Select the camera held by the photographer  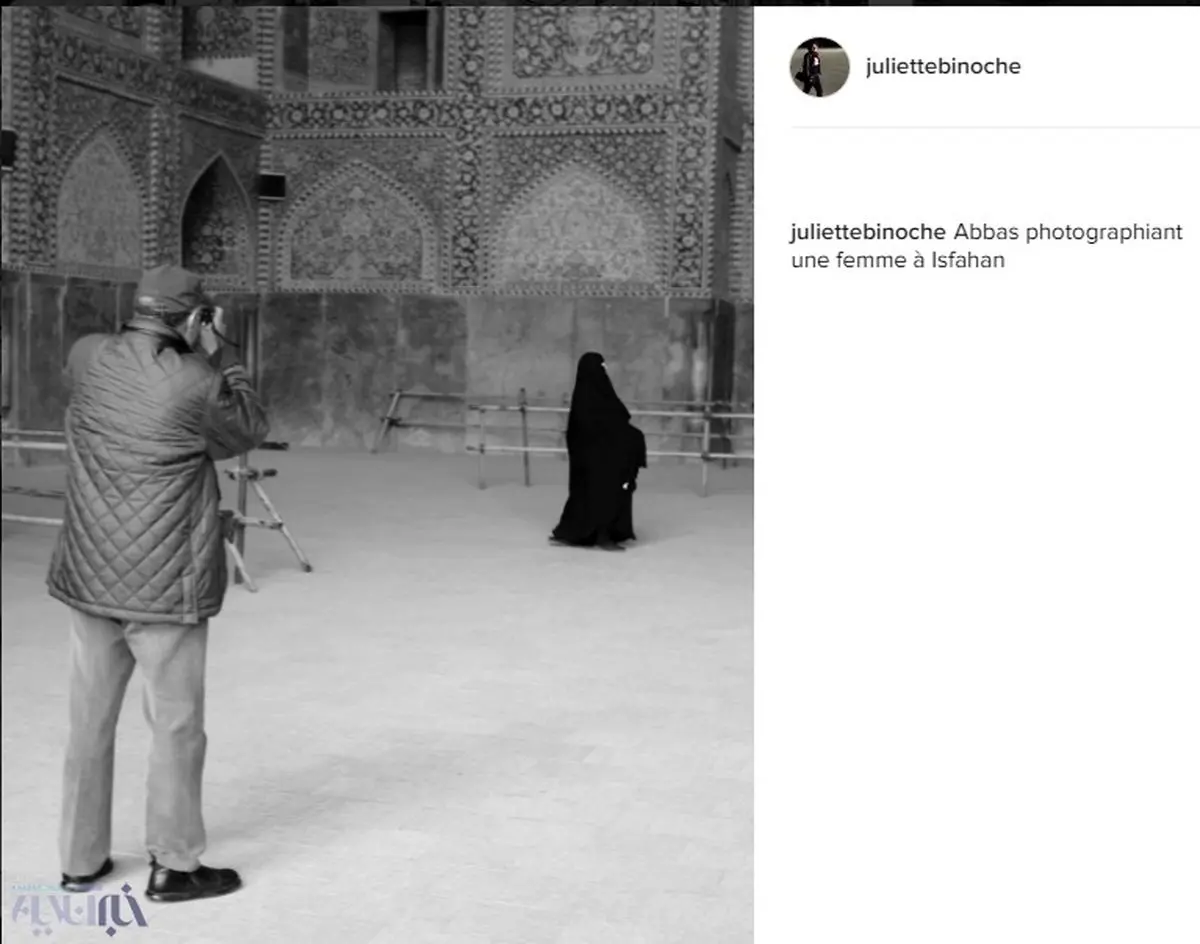(208, 317)
